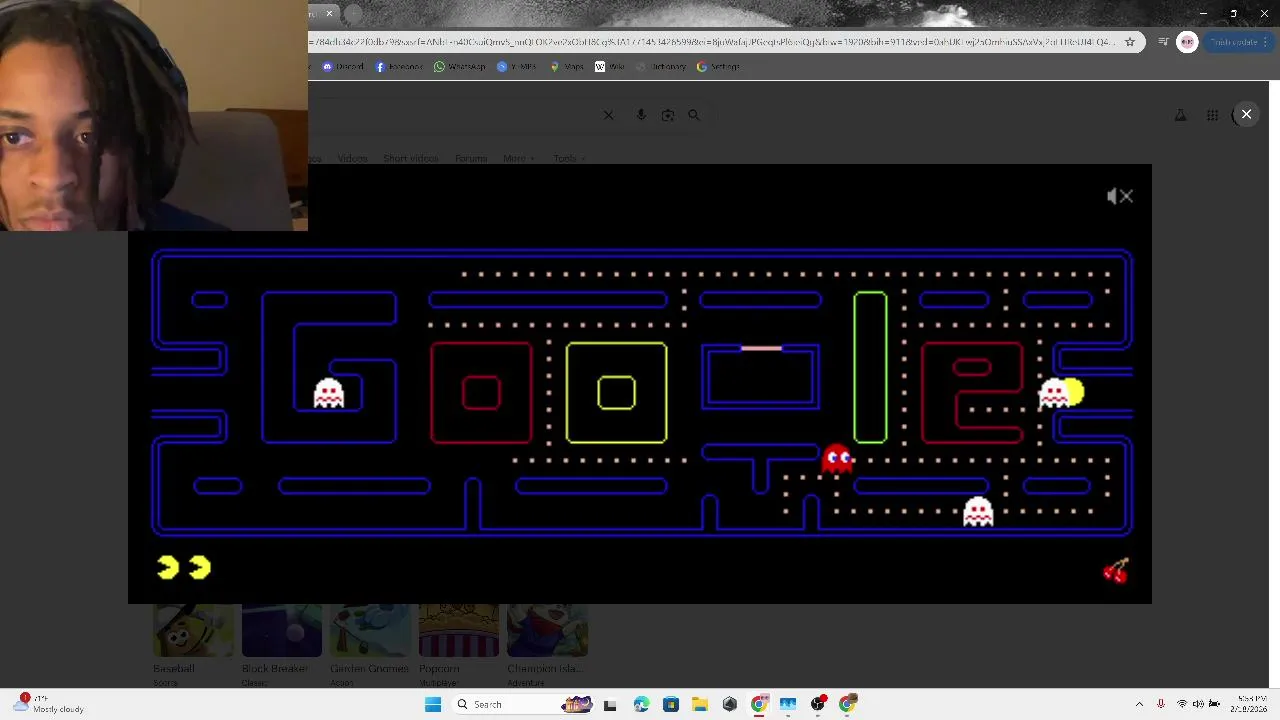Open Google Lens image search
Screen dimensions: 1280x720
click(x=668, y=115)
